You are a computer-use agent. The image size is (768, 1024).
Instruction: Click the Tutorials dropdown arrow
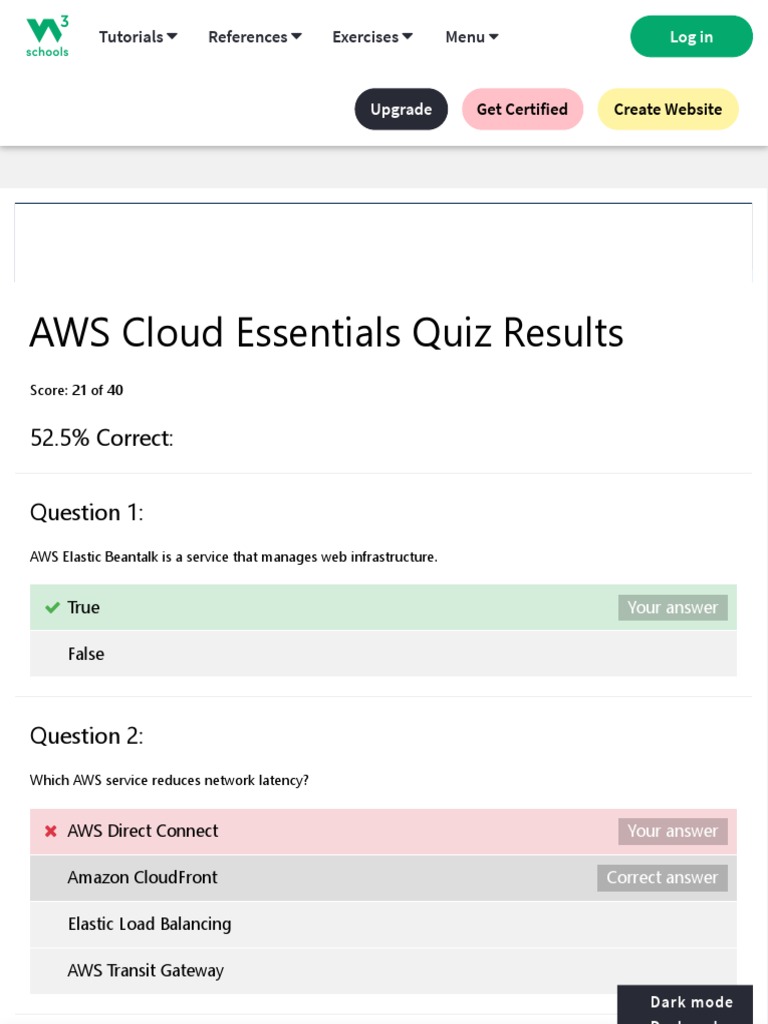[172, 37]
